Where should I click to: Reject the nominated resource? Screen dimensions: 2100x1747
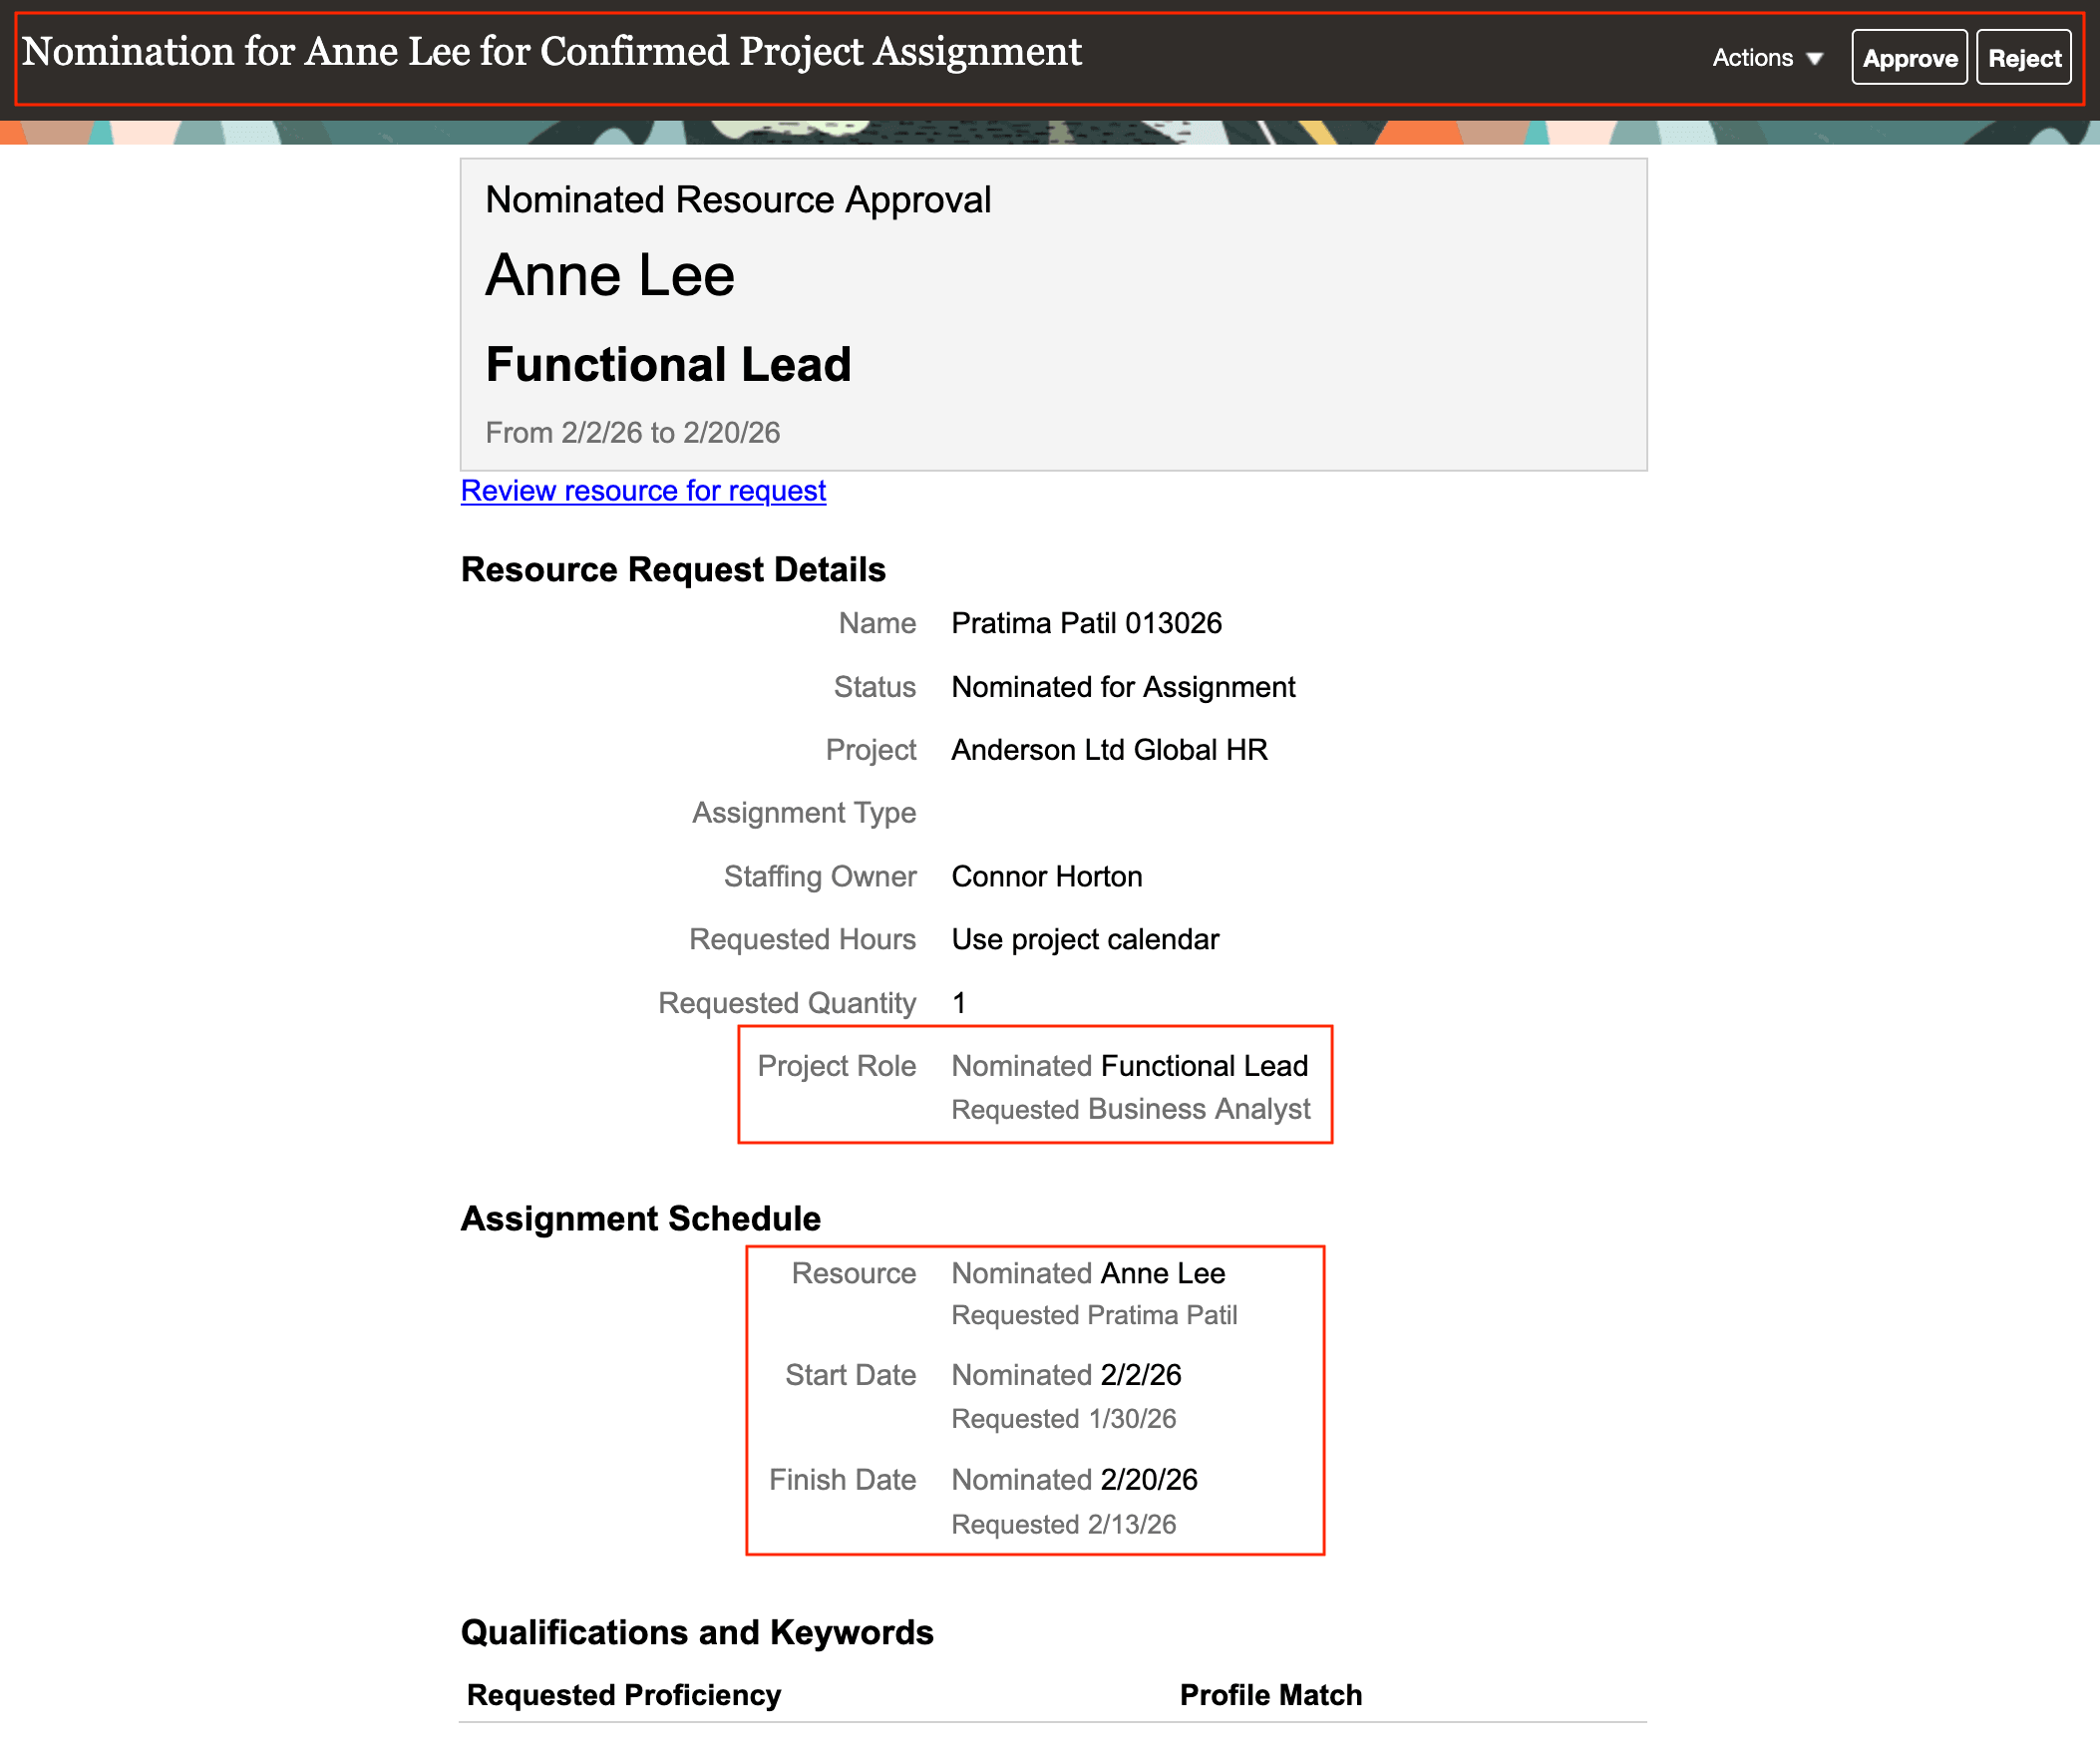click(x=2023, y=57)
